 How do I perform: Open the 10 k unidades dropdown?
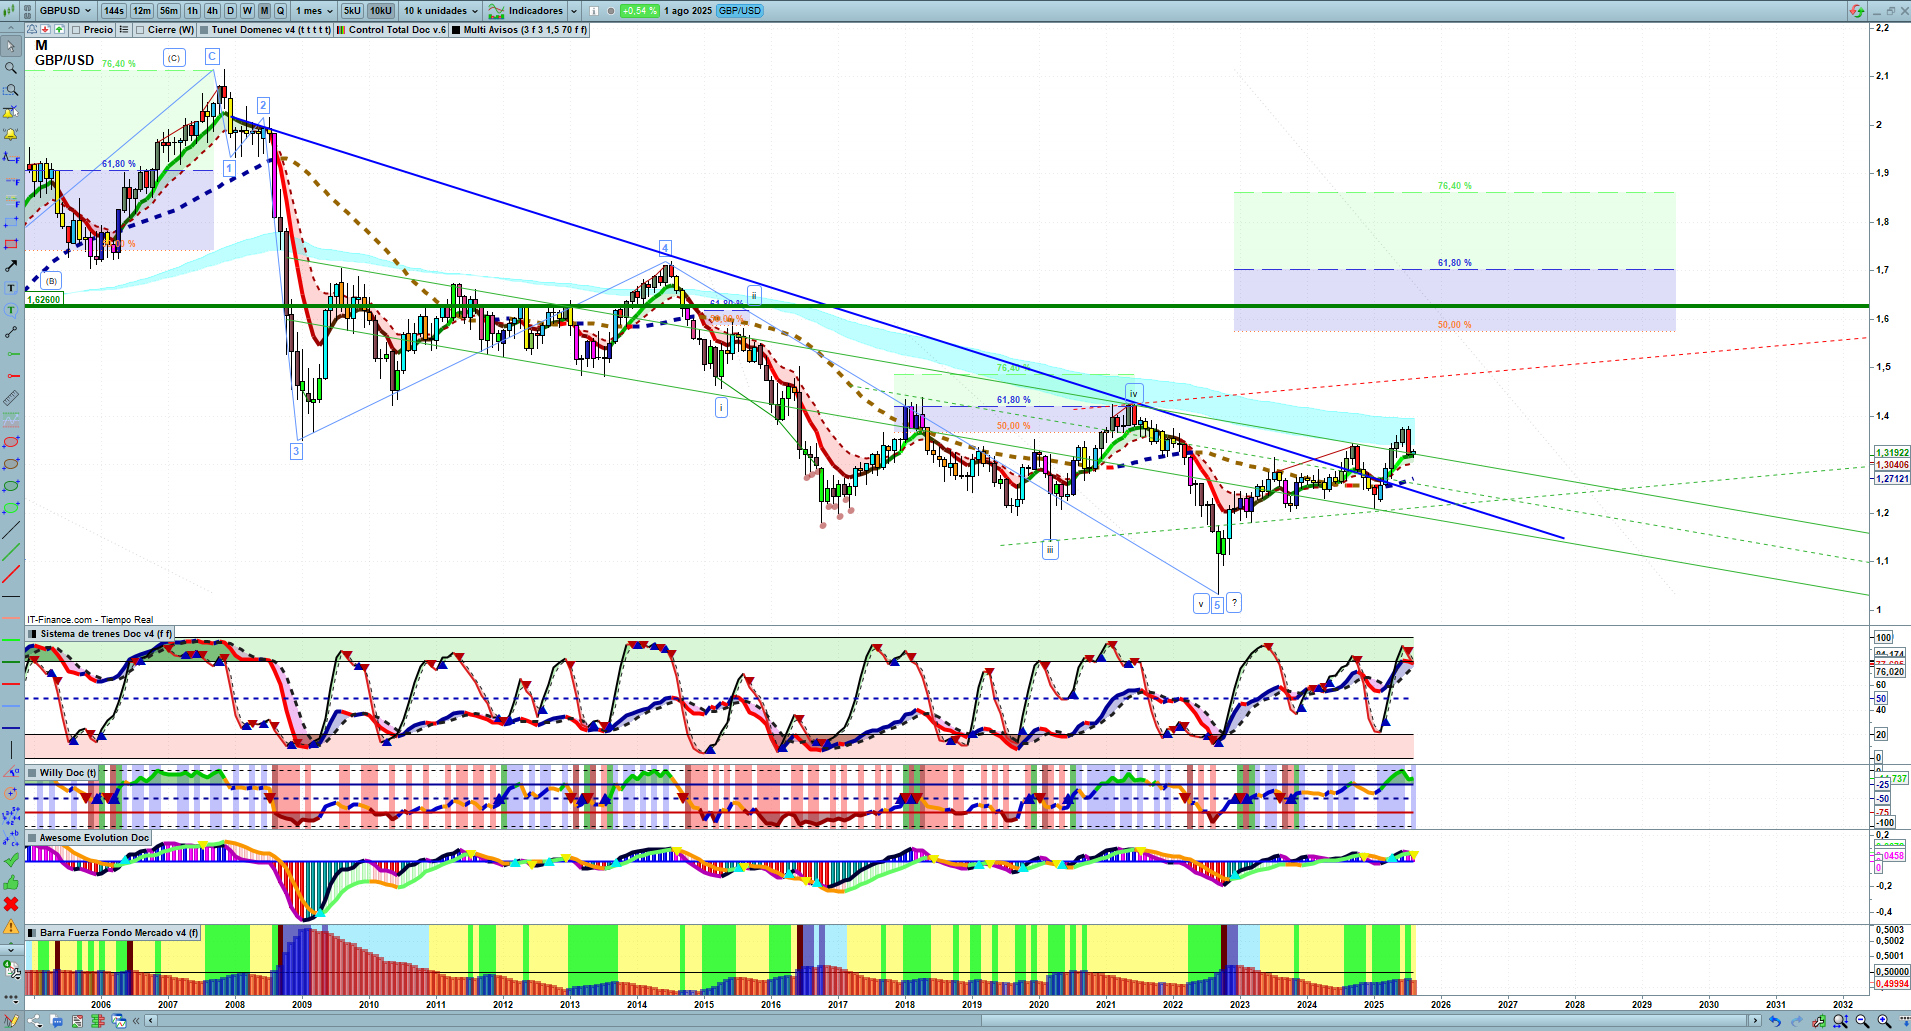(441, 11)
